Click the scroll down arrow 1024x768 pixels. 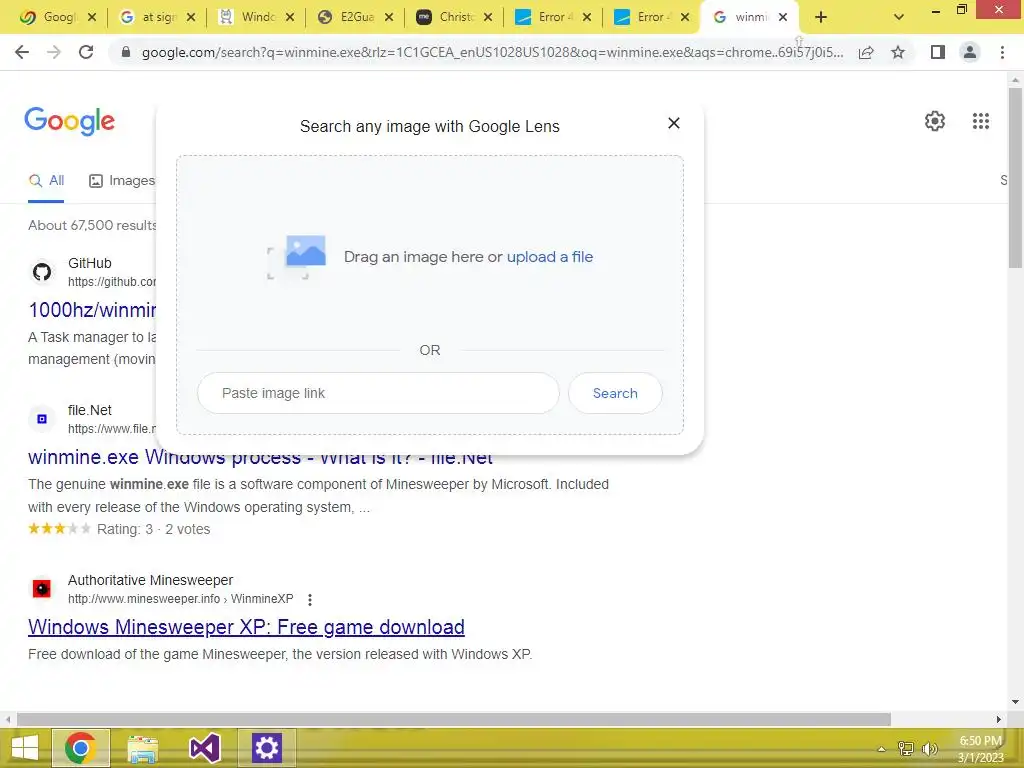click(x=1015, y=702)
